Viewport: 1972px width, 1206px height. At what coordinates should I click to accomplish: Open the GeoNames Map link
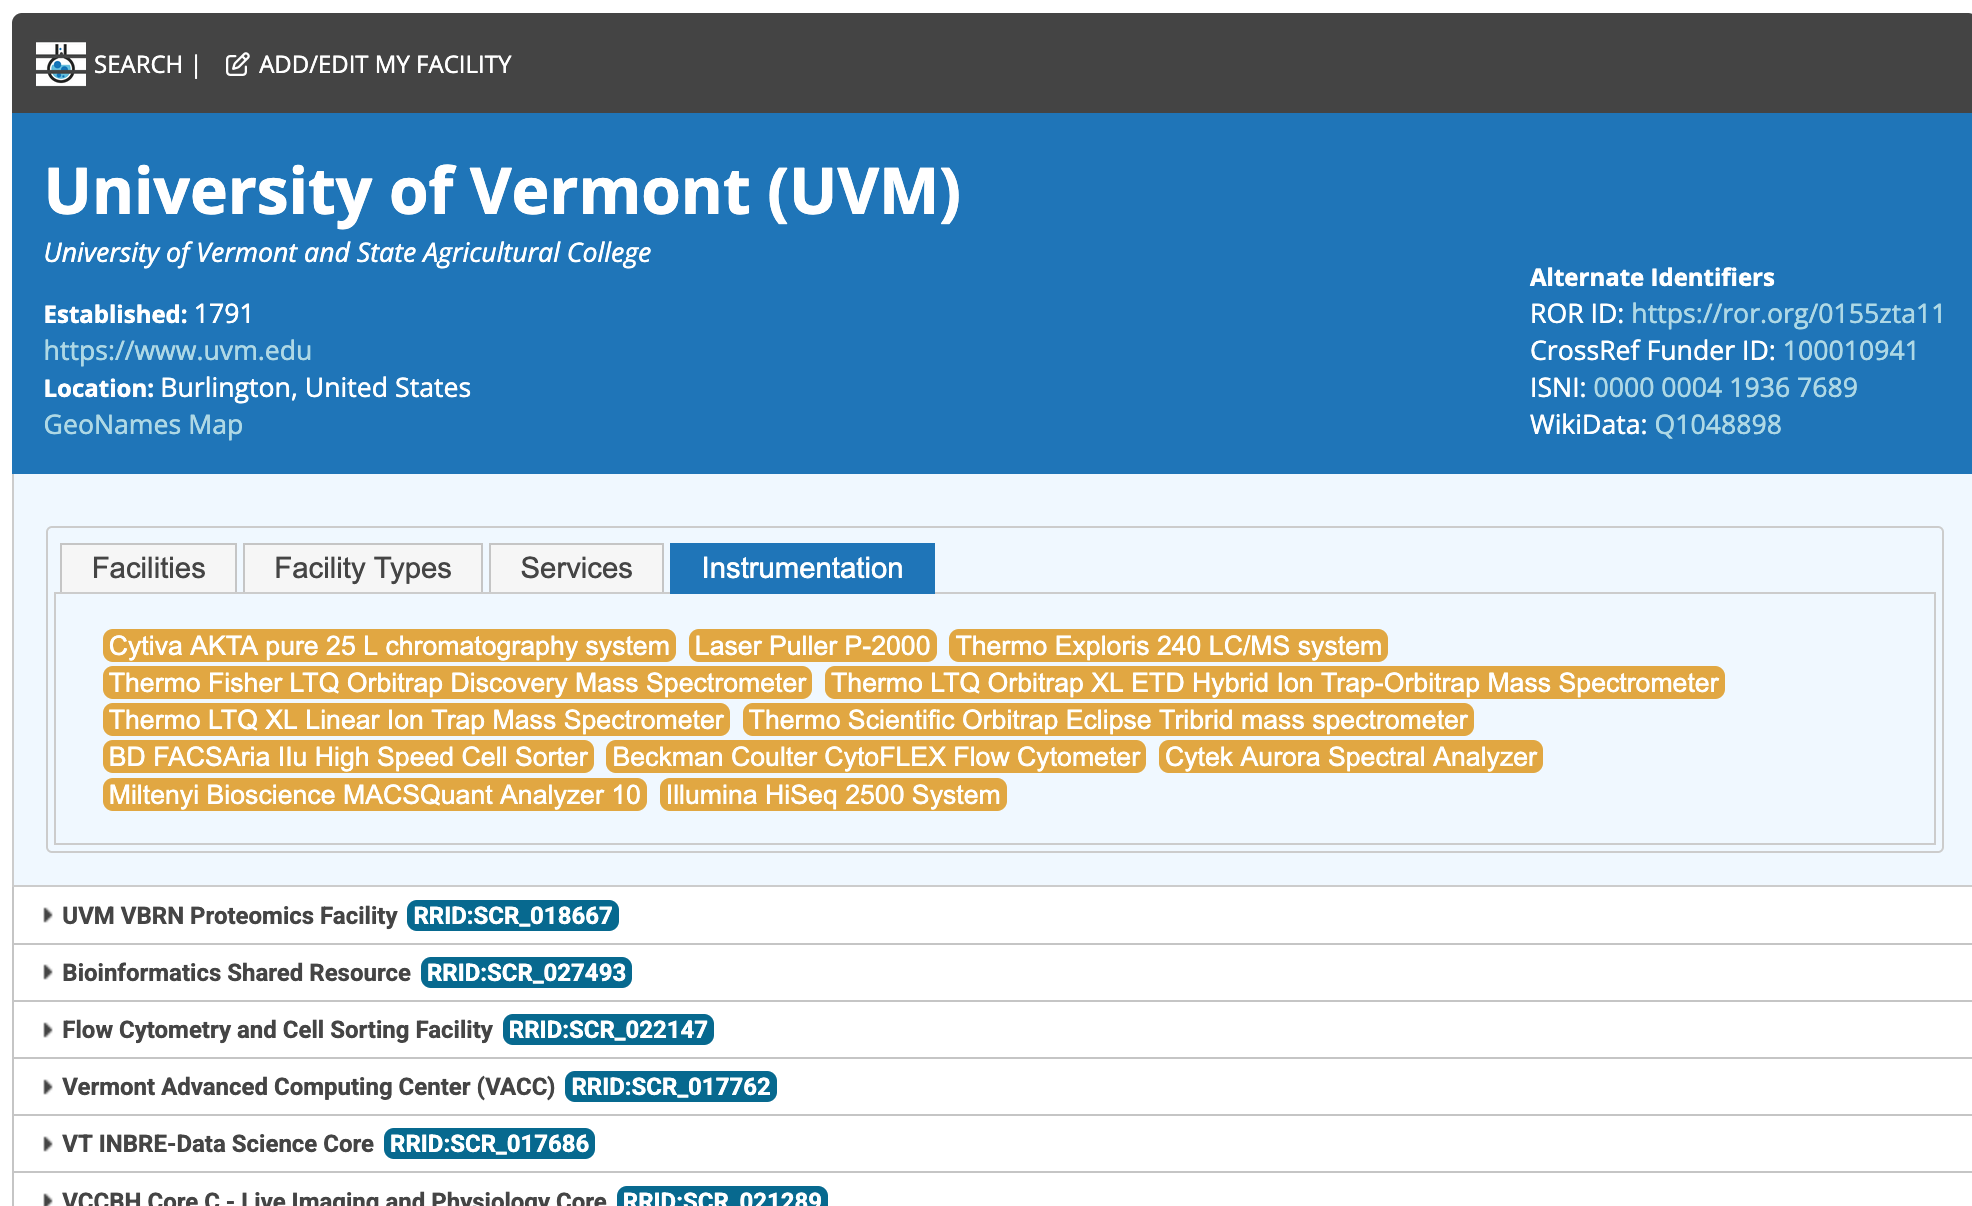coord(143,425)
